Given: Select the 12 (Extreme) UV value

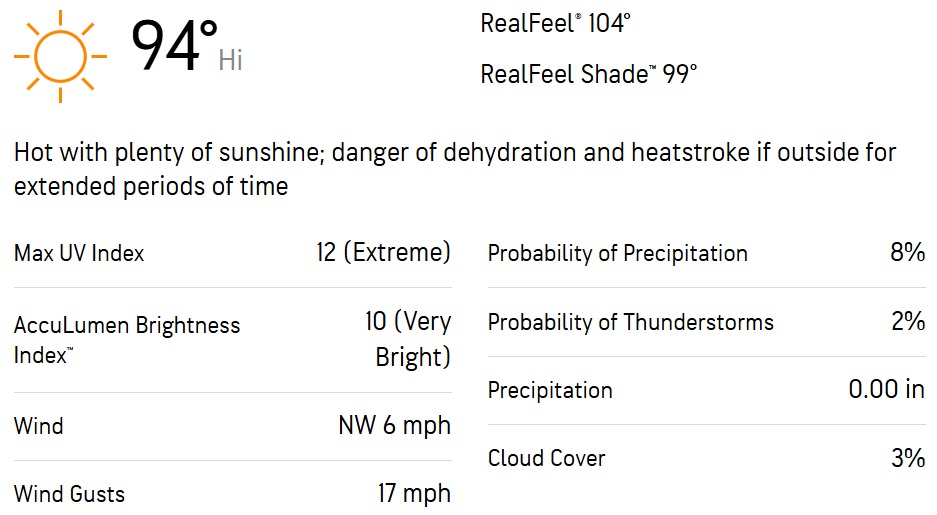Looking at the screenshot, I should (383, 252).
